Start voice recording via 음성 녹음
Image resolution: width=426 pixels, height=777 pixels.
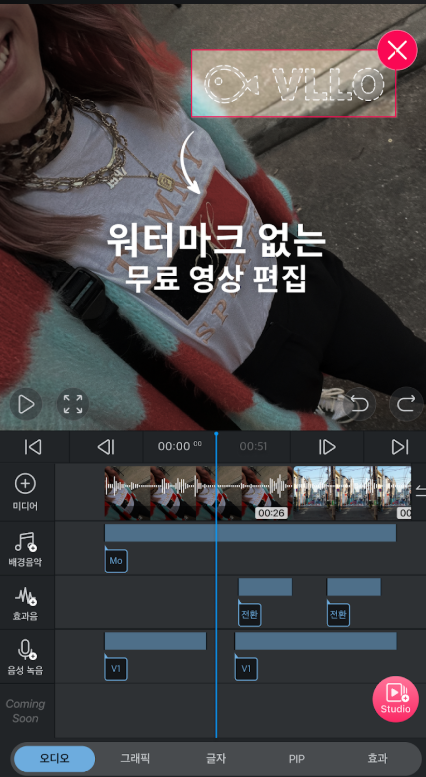tap(26, 657)
